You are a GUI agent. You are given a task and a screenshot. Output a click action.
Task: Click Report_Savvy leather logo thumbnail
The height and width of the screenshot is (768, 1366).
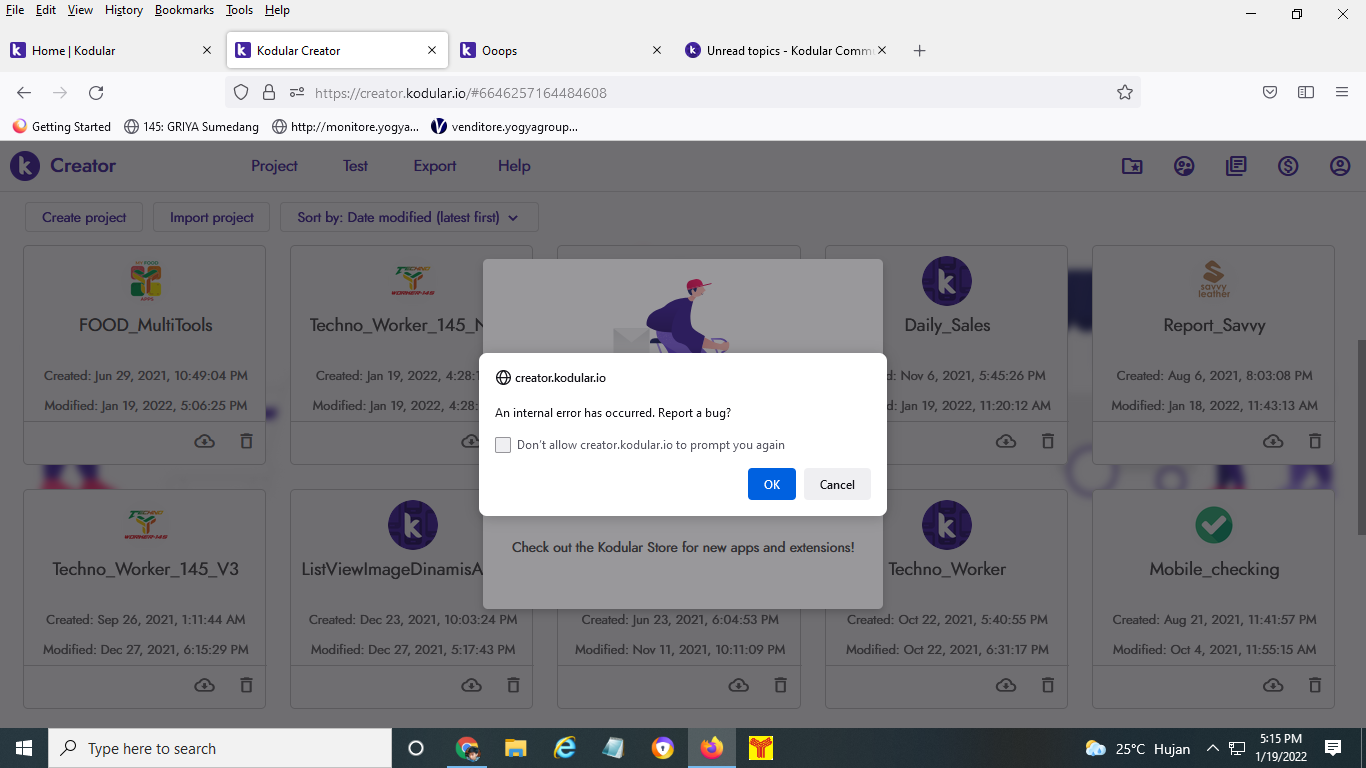coord(1214,280)
